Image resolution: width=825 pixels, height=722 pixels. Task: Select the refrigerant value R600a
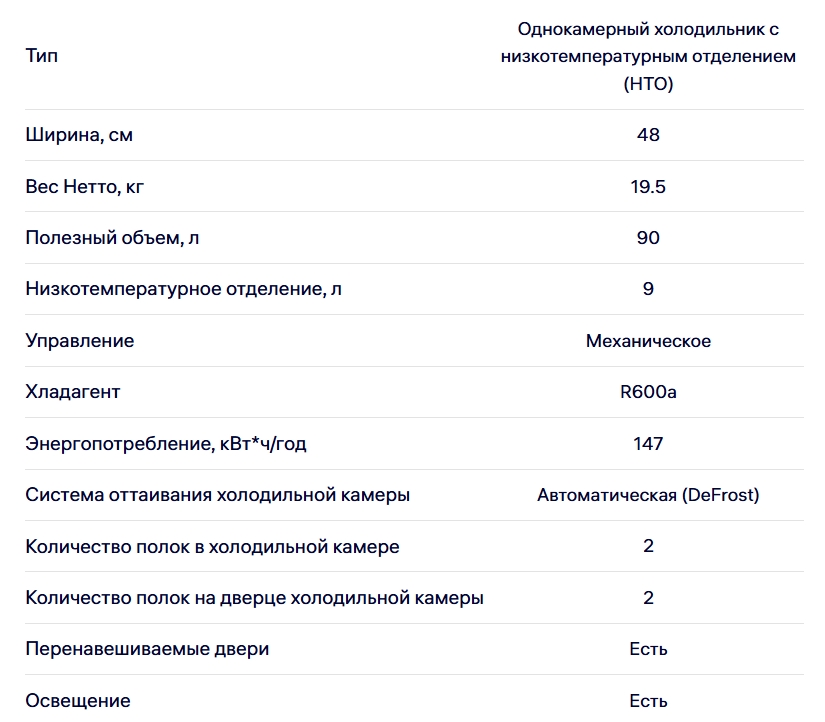(x=648, y=392)
